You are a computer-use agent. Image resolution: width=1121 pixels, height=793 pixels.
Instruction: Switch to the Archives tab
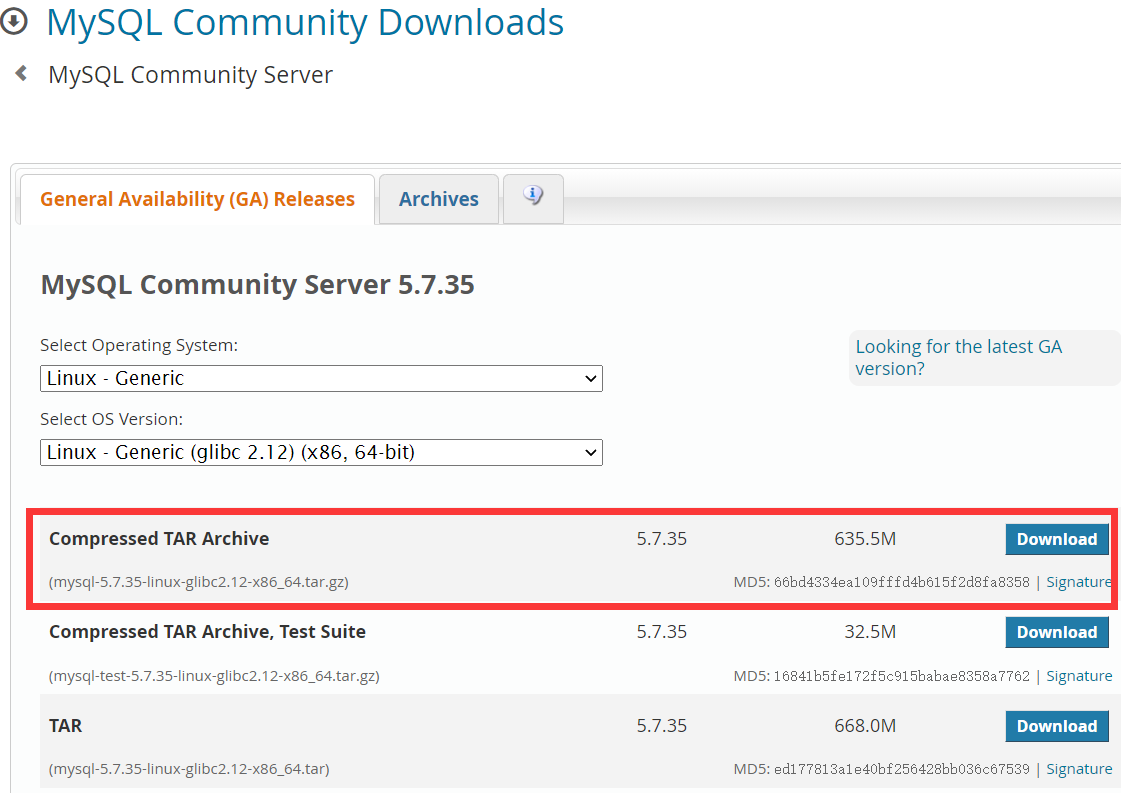(438, 199)
